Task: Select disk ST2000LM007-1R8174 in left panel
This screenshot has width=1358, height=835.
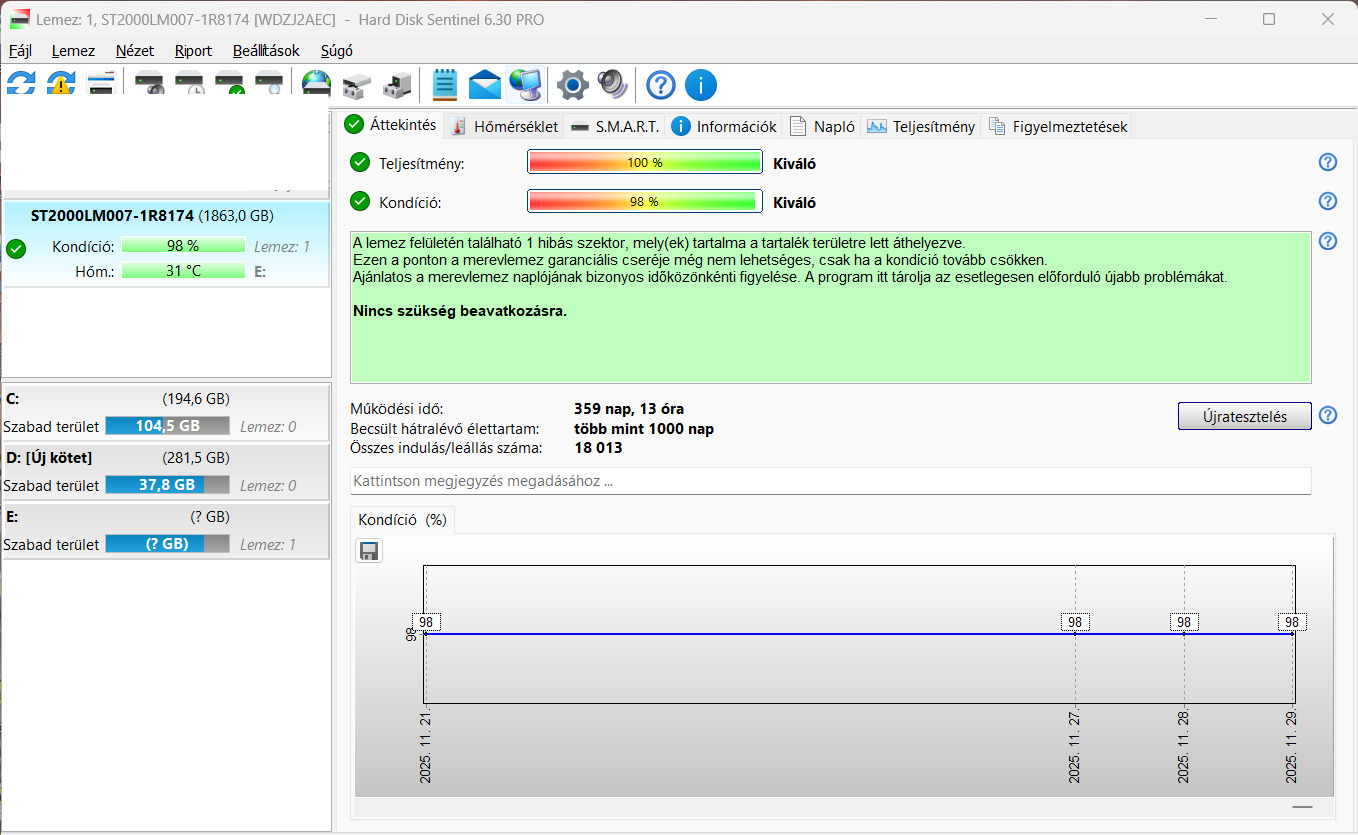Action: [166, 244]
